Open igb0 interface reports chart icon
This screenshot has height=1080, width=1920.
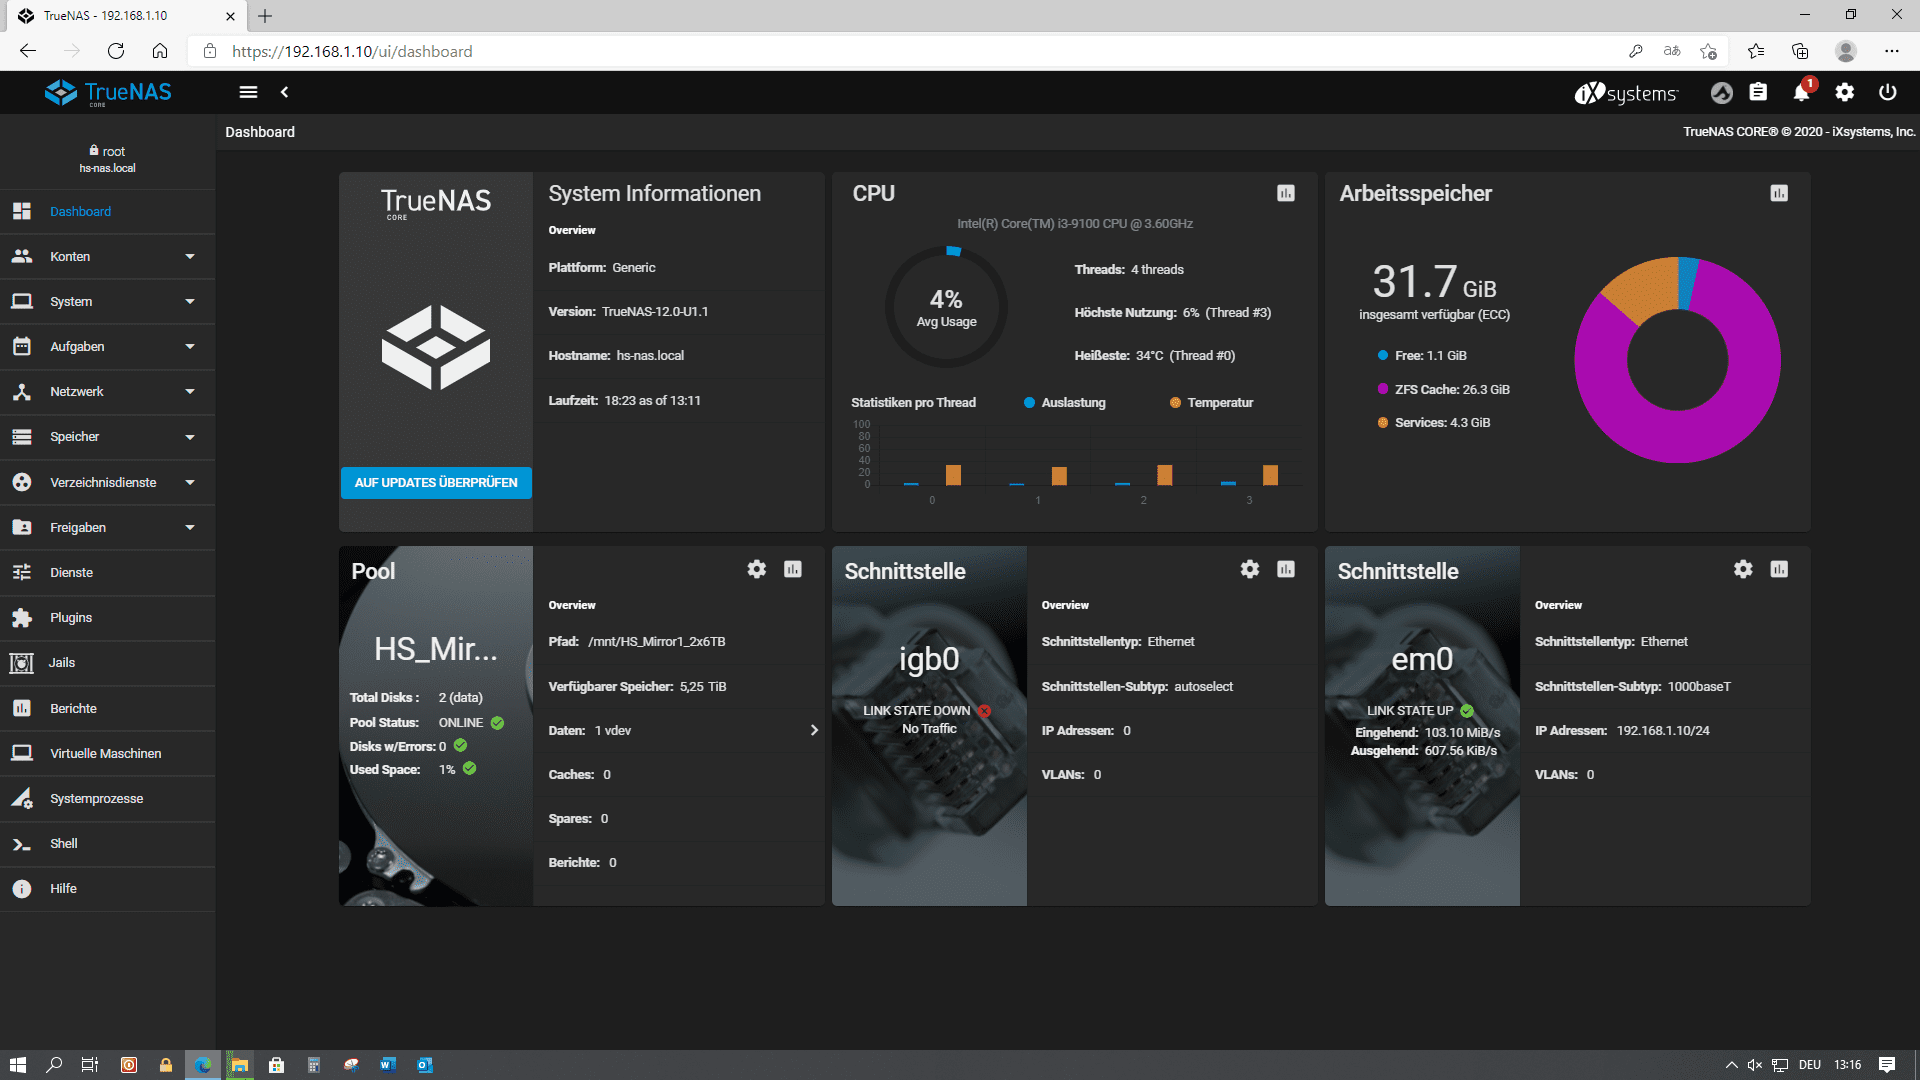coord(1286,569)
